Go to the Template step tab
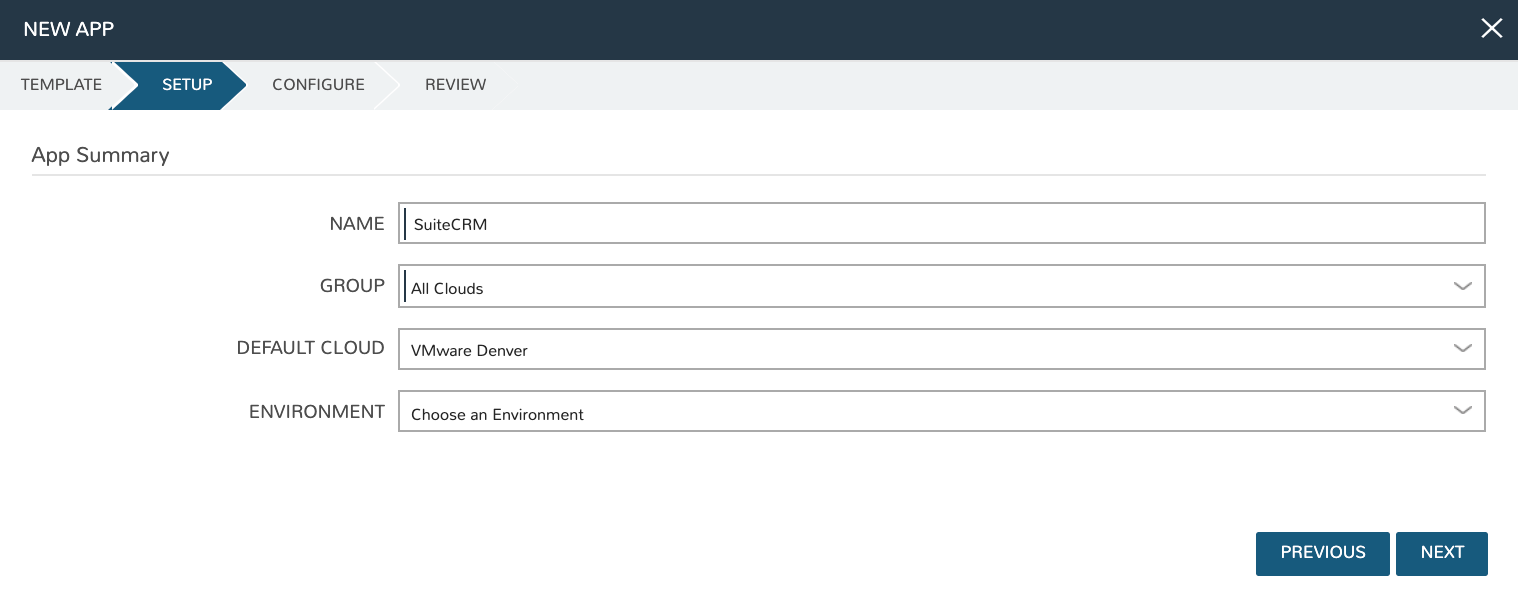The image size is (1518, 600). point(61,85)
